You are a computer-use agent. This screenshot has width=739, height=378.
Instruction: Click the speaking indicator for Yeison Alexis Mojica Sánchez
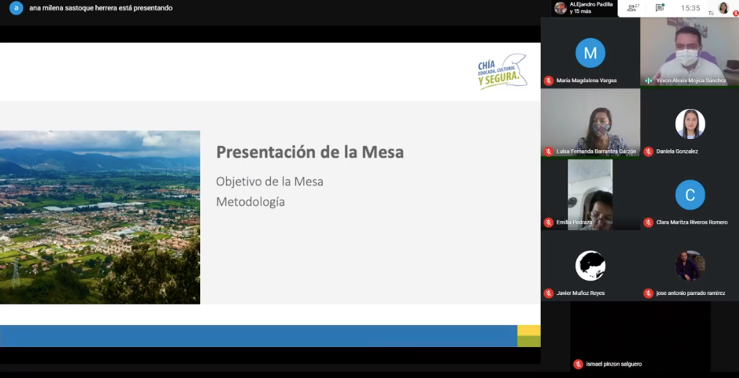[x=649, y=81]
